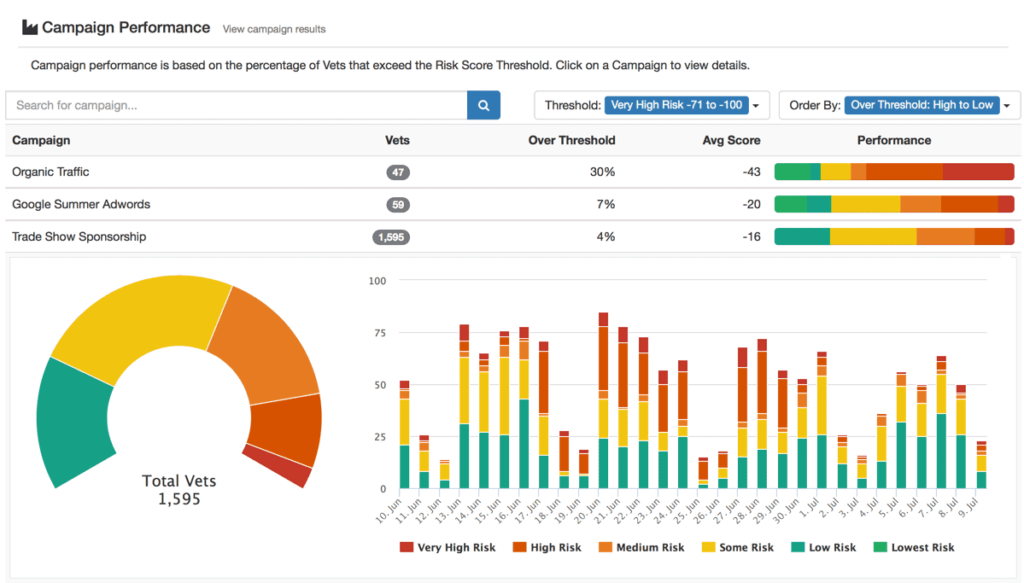This screenshot has height=583, width=1024.
Task: Click Organic Traffic performance color bar
Action: 894,172
